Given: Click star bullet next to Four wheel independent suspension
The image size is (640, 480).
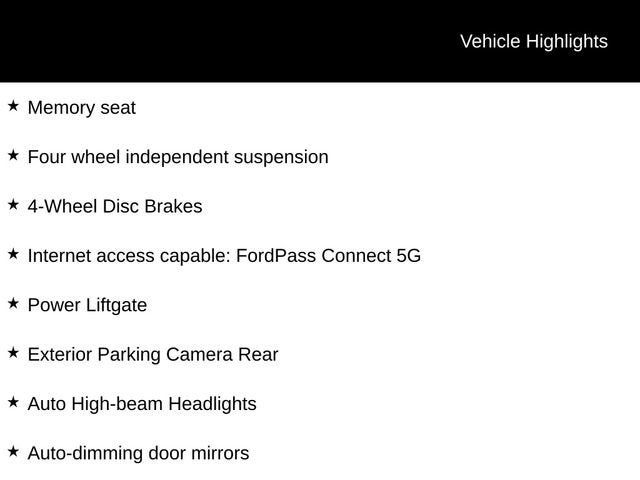Looking at the screenshot, I should click(13, 155).
